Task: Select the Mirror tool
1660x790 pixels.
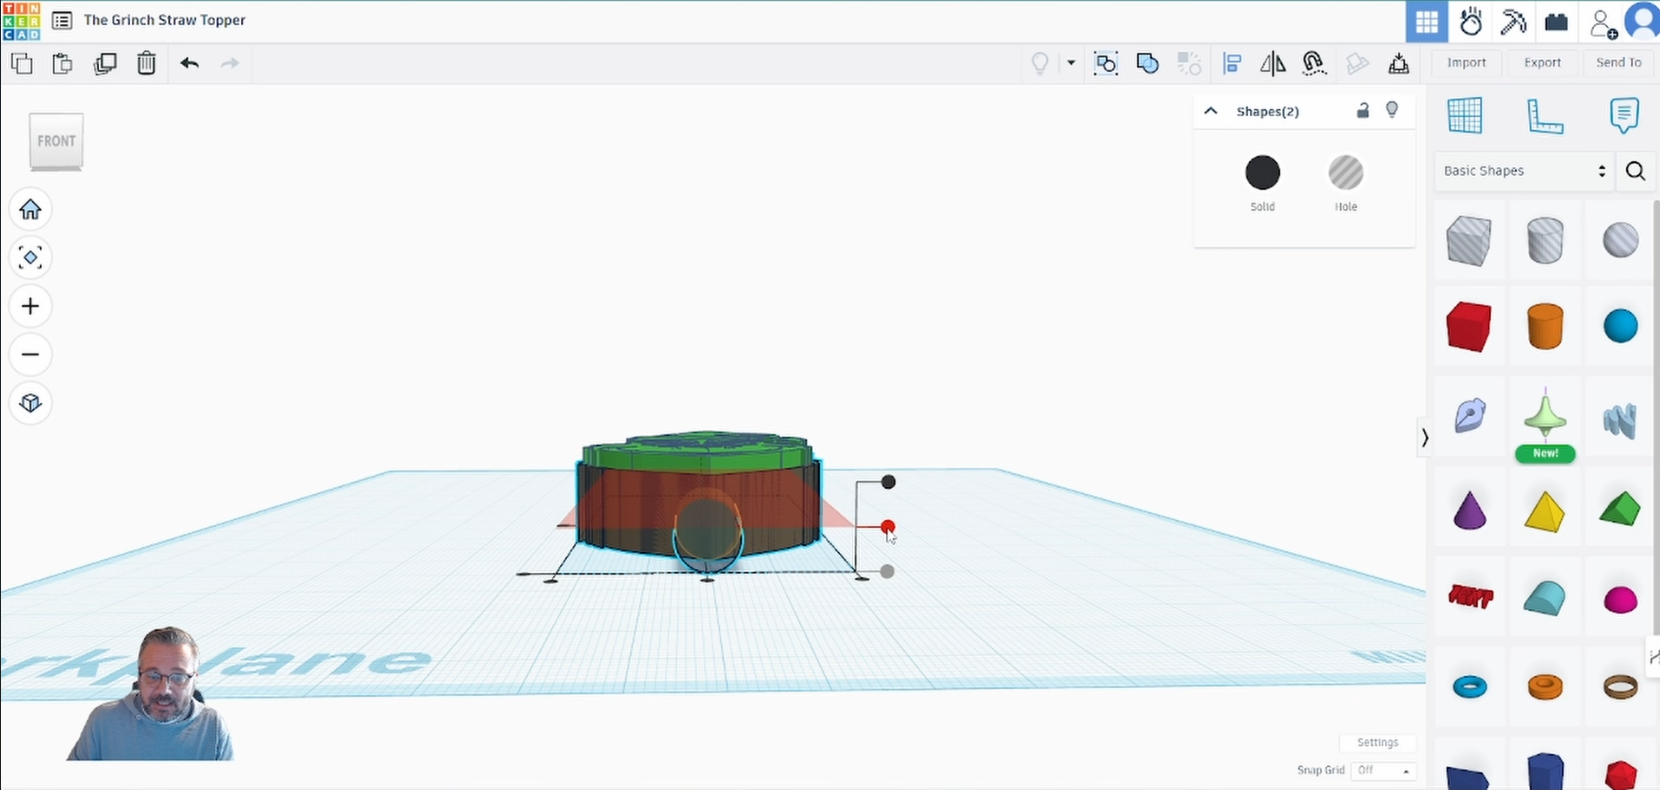Action: click(x=1273, y=64)
